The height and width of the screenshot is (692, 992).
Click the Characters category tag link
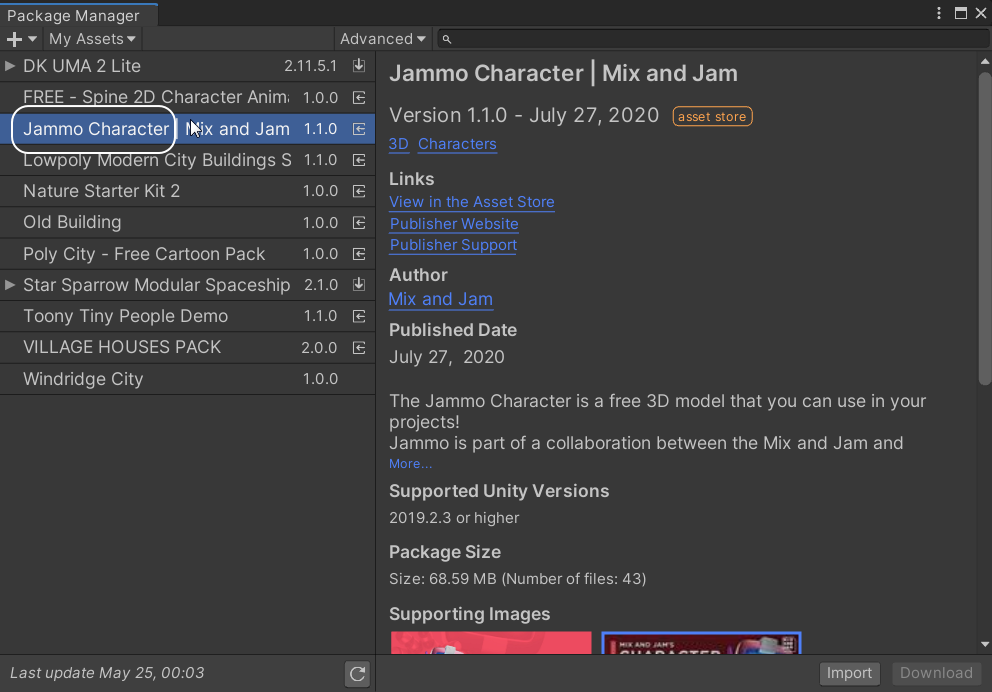click(457, 144)
